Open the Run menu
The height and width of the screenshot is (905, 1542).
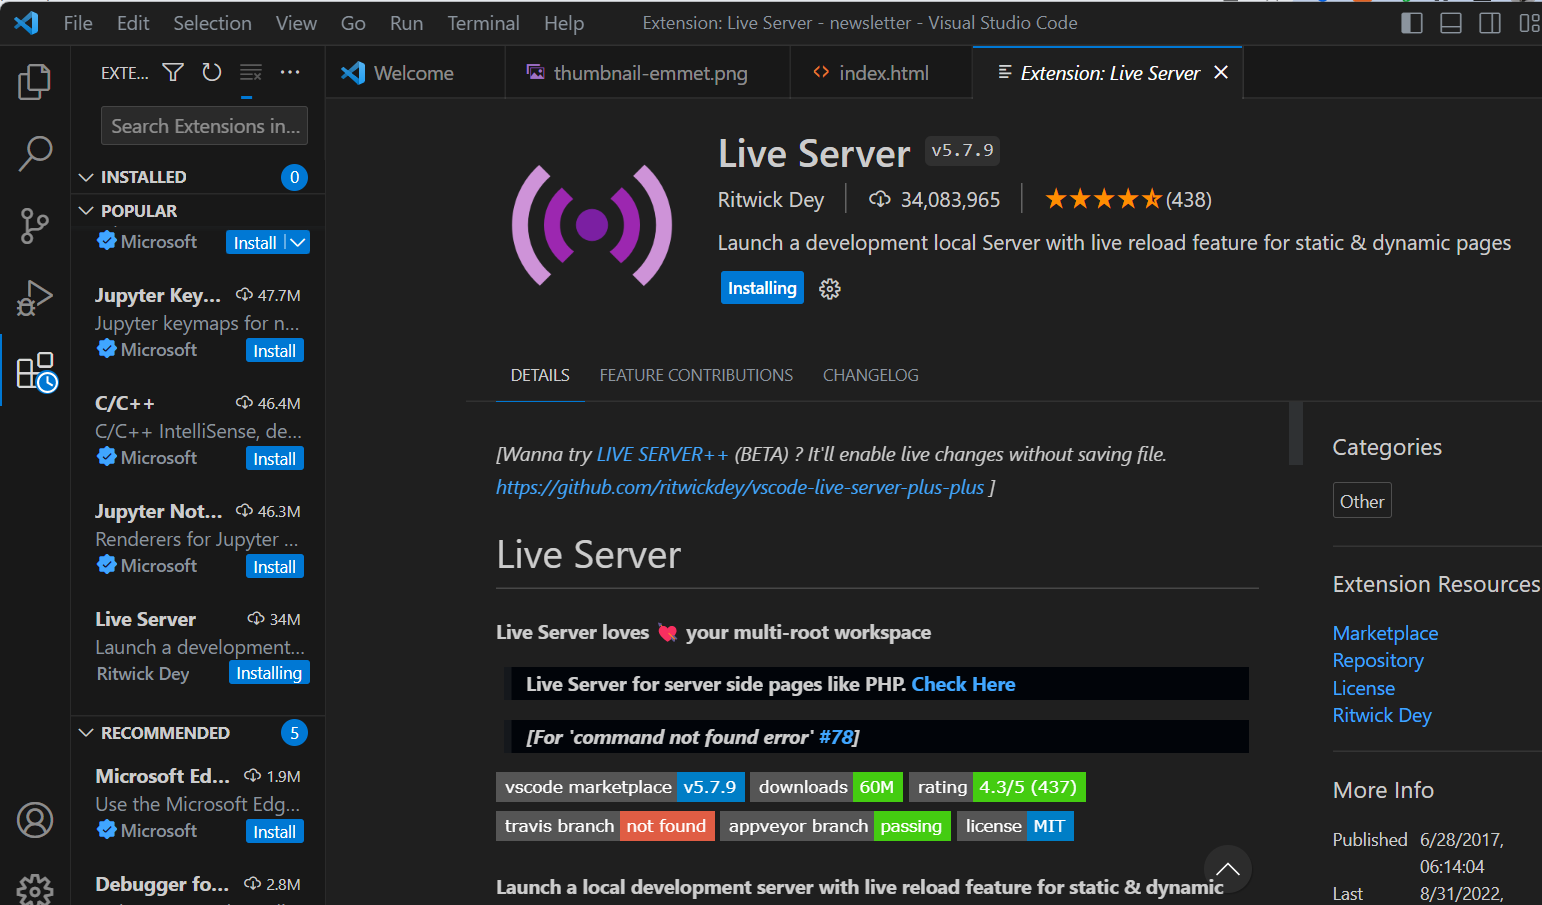pos(406,23)
